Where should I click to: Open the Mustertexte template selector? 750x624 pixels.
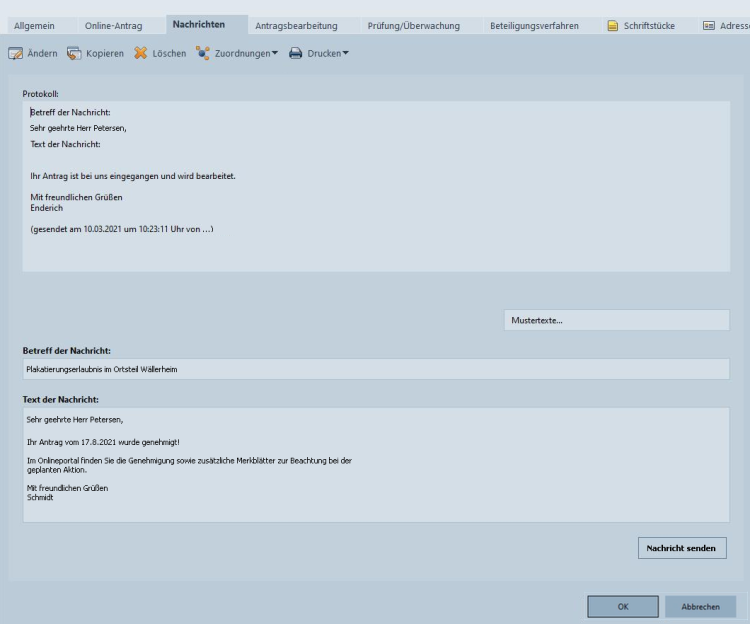pos(616,321)
